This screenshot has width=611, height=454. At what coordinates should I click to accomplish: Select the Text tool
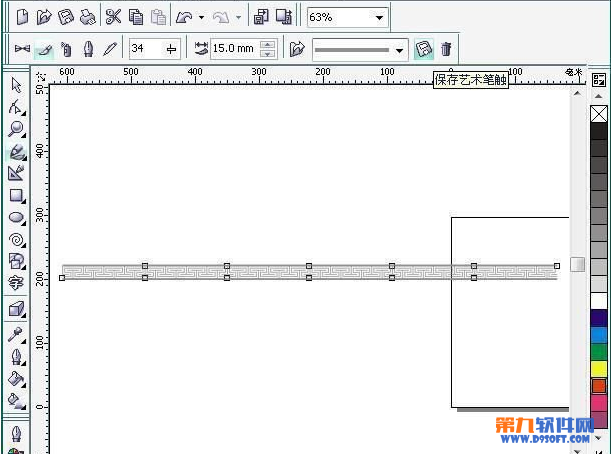pyautogui.click(x=16, y=283)
